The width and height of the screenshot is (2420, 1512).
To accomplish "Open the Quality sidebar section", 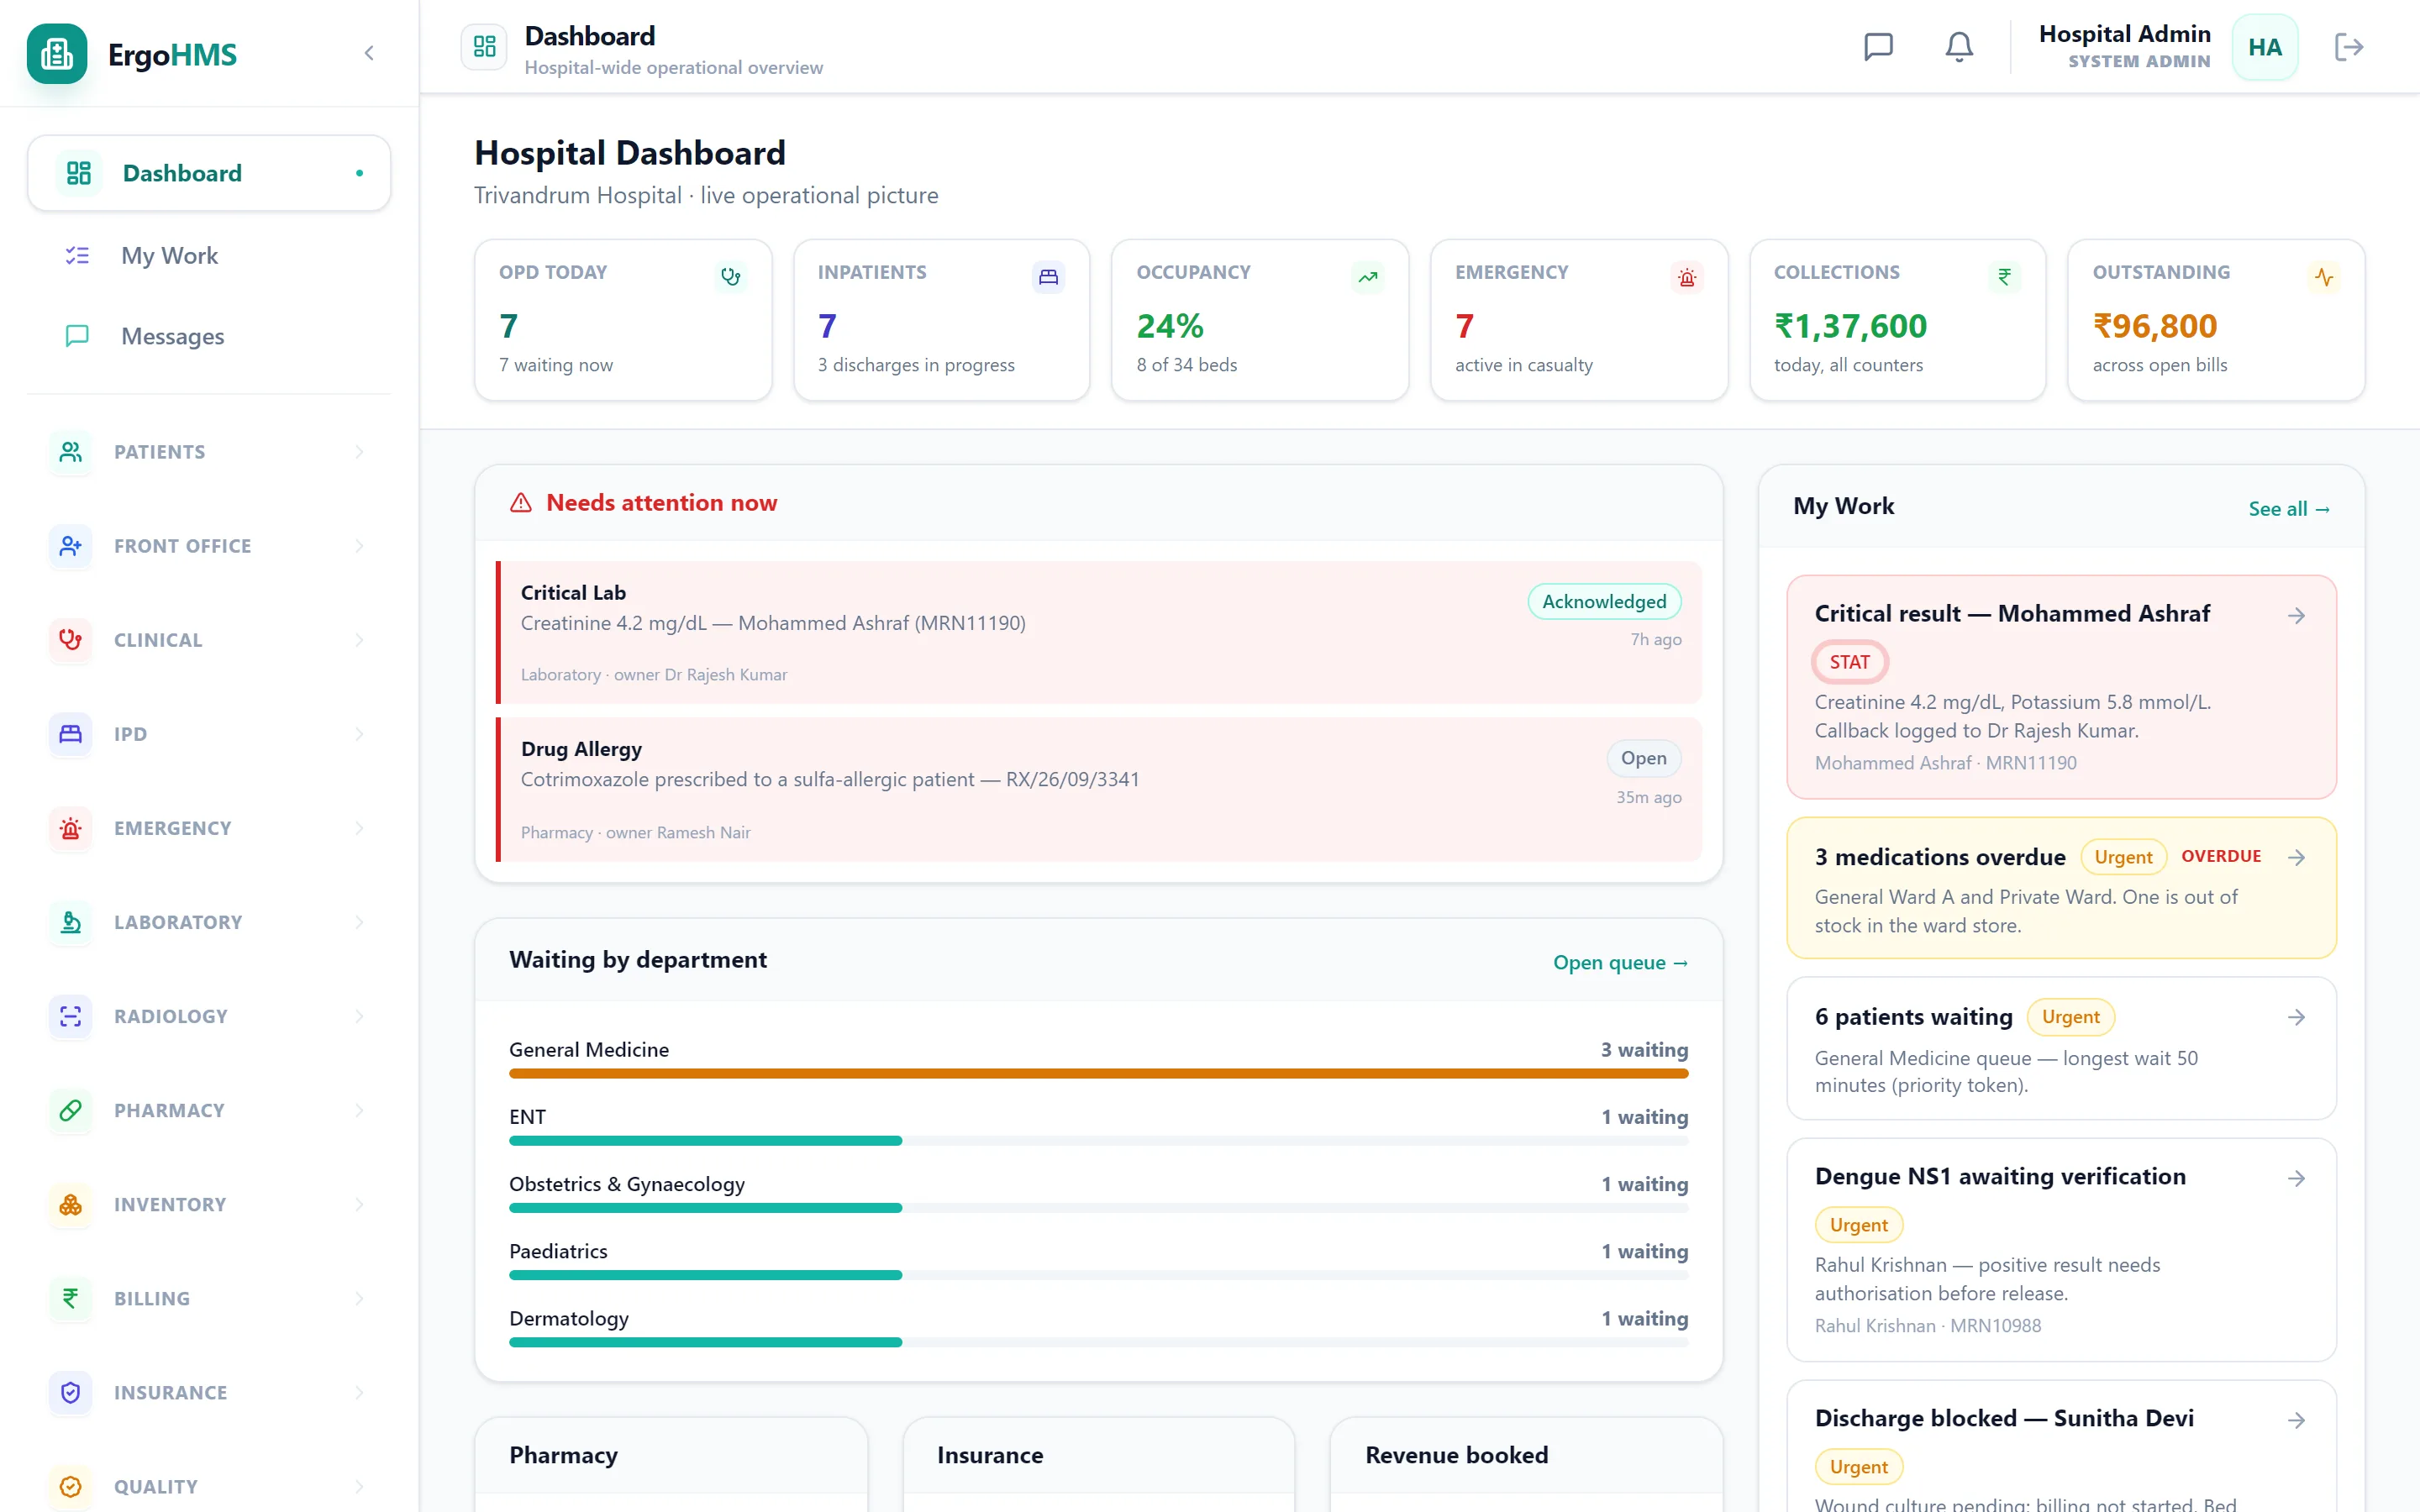I will click(209, 1486).
